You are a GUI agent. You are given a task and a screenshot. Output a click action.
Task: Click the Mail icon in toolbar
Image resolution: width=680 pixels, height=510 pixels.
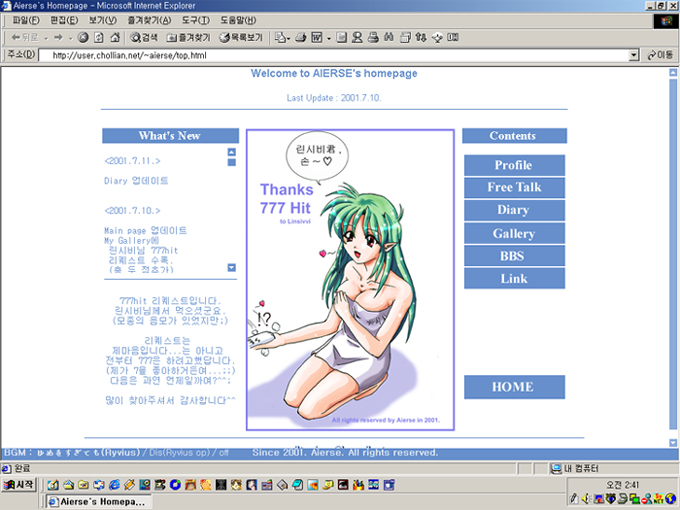[x=282, y=38]
